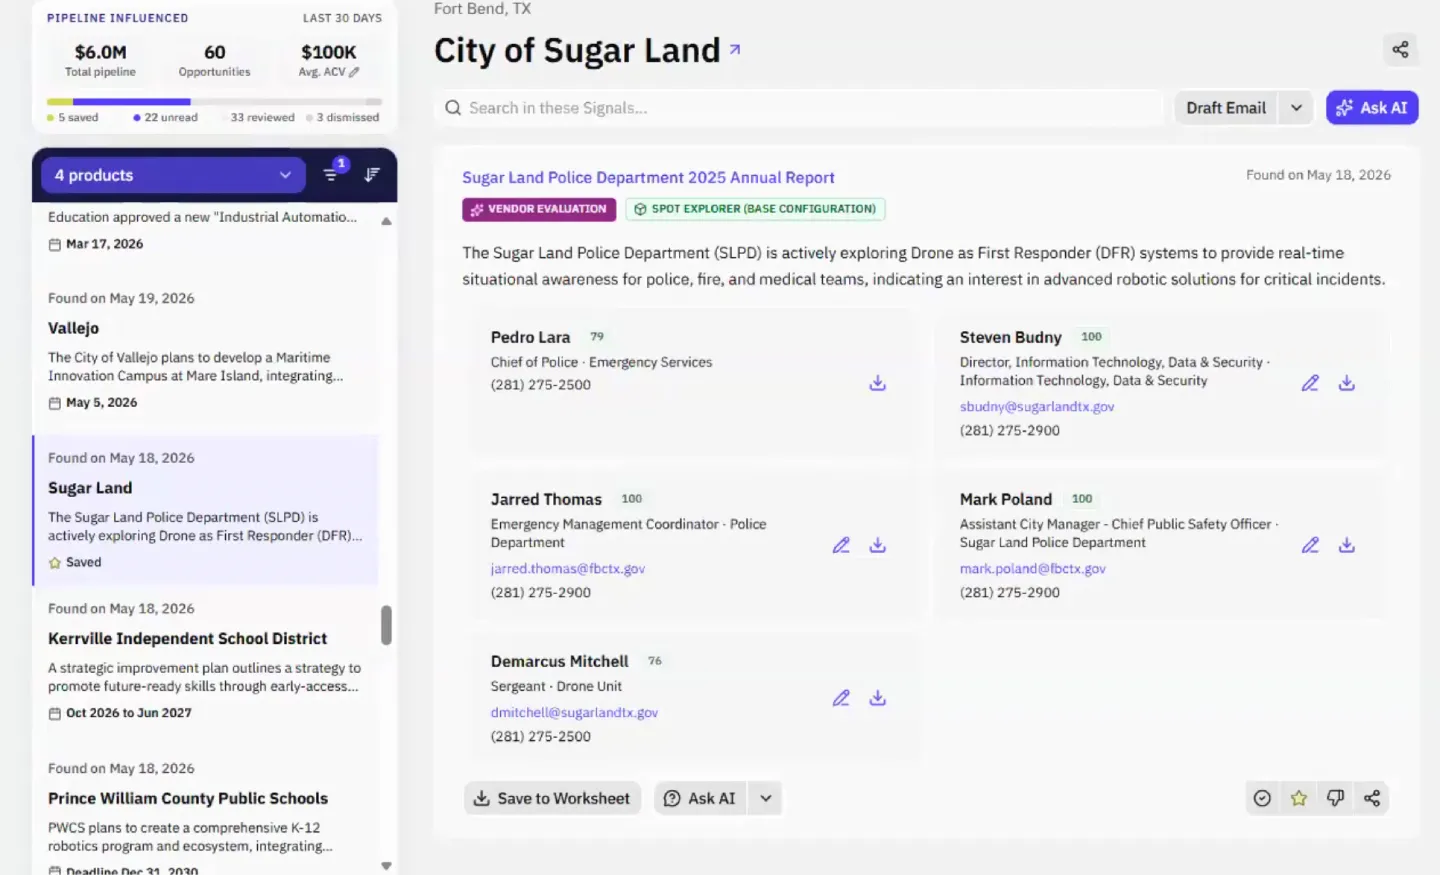
Task: Select the Sugar Land signal card
Action: (205, 510)
